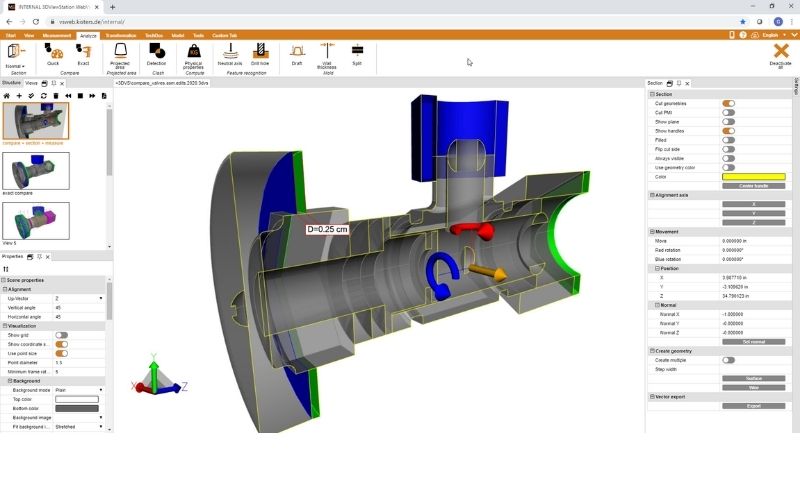Image resolution: width=800 pixels, height=500 pixels.
Task: Open a new browser tab
Action: point(112,7)
